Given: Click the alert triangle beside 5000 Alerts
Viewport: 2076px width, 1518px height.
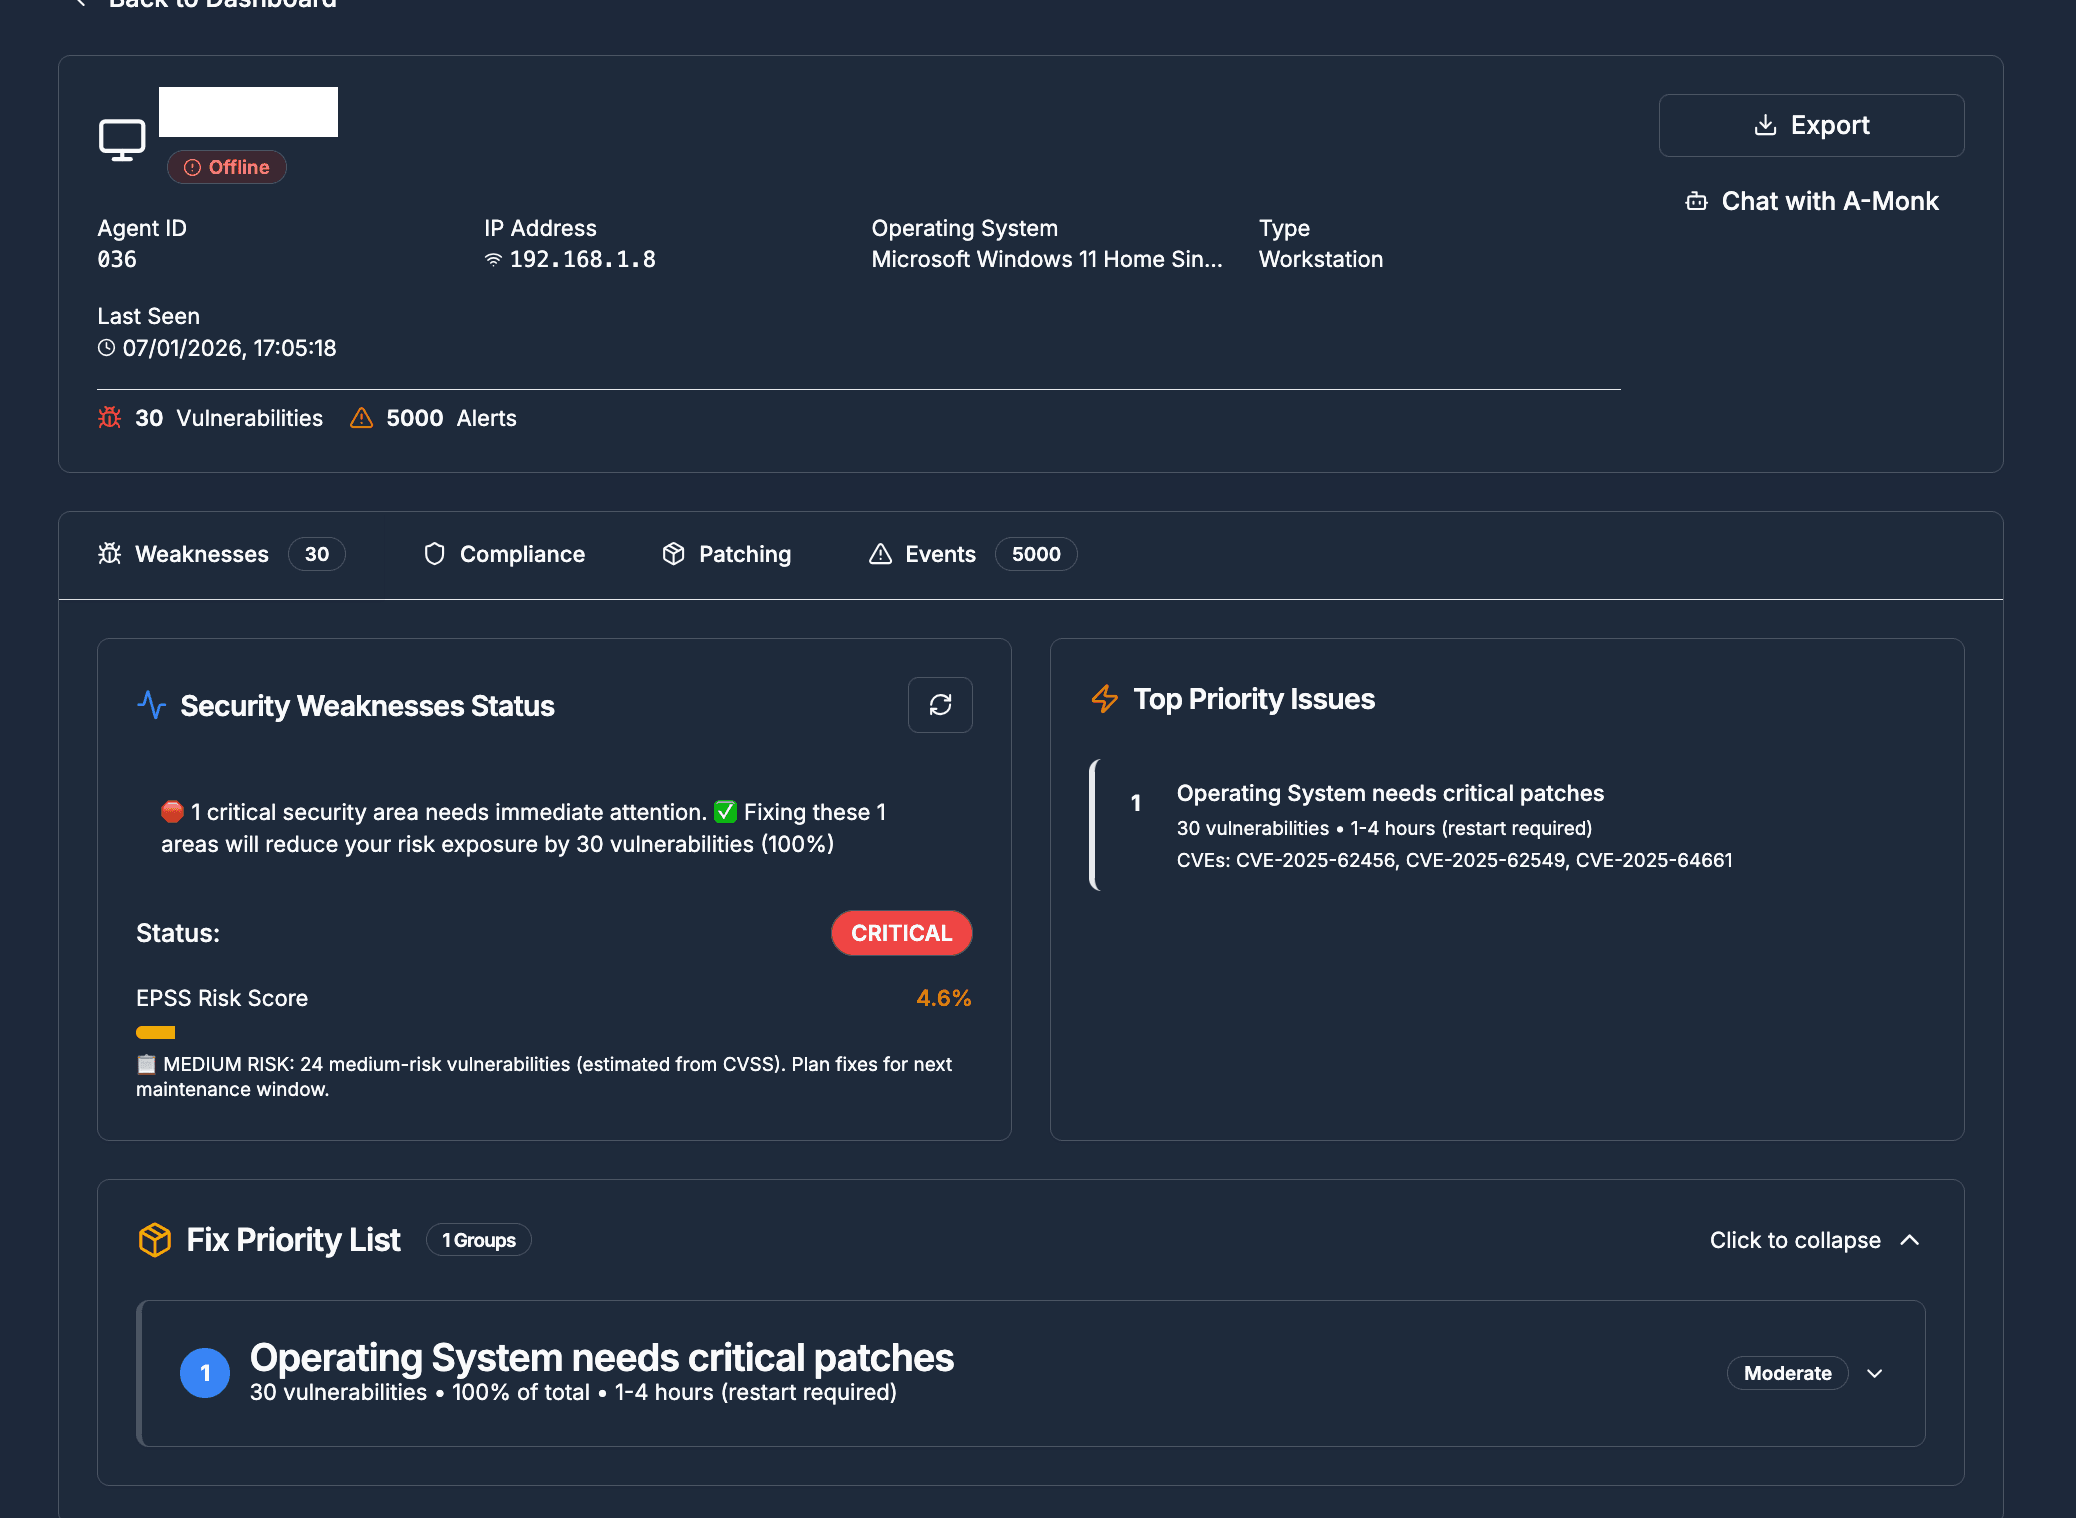Looking at the screenshot, I should 361,418.
